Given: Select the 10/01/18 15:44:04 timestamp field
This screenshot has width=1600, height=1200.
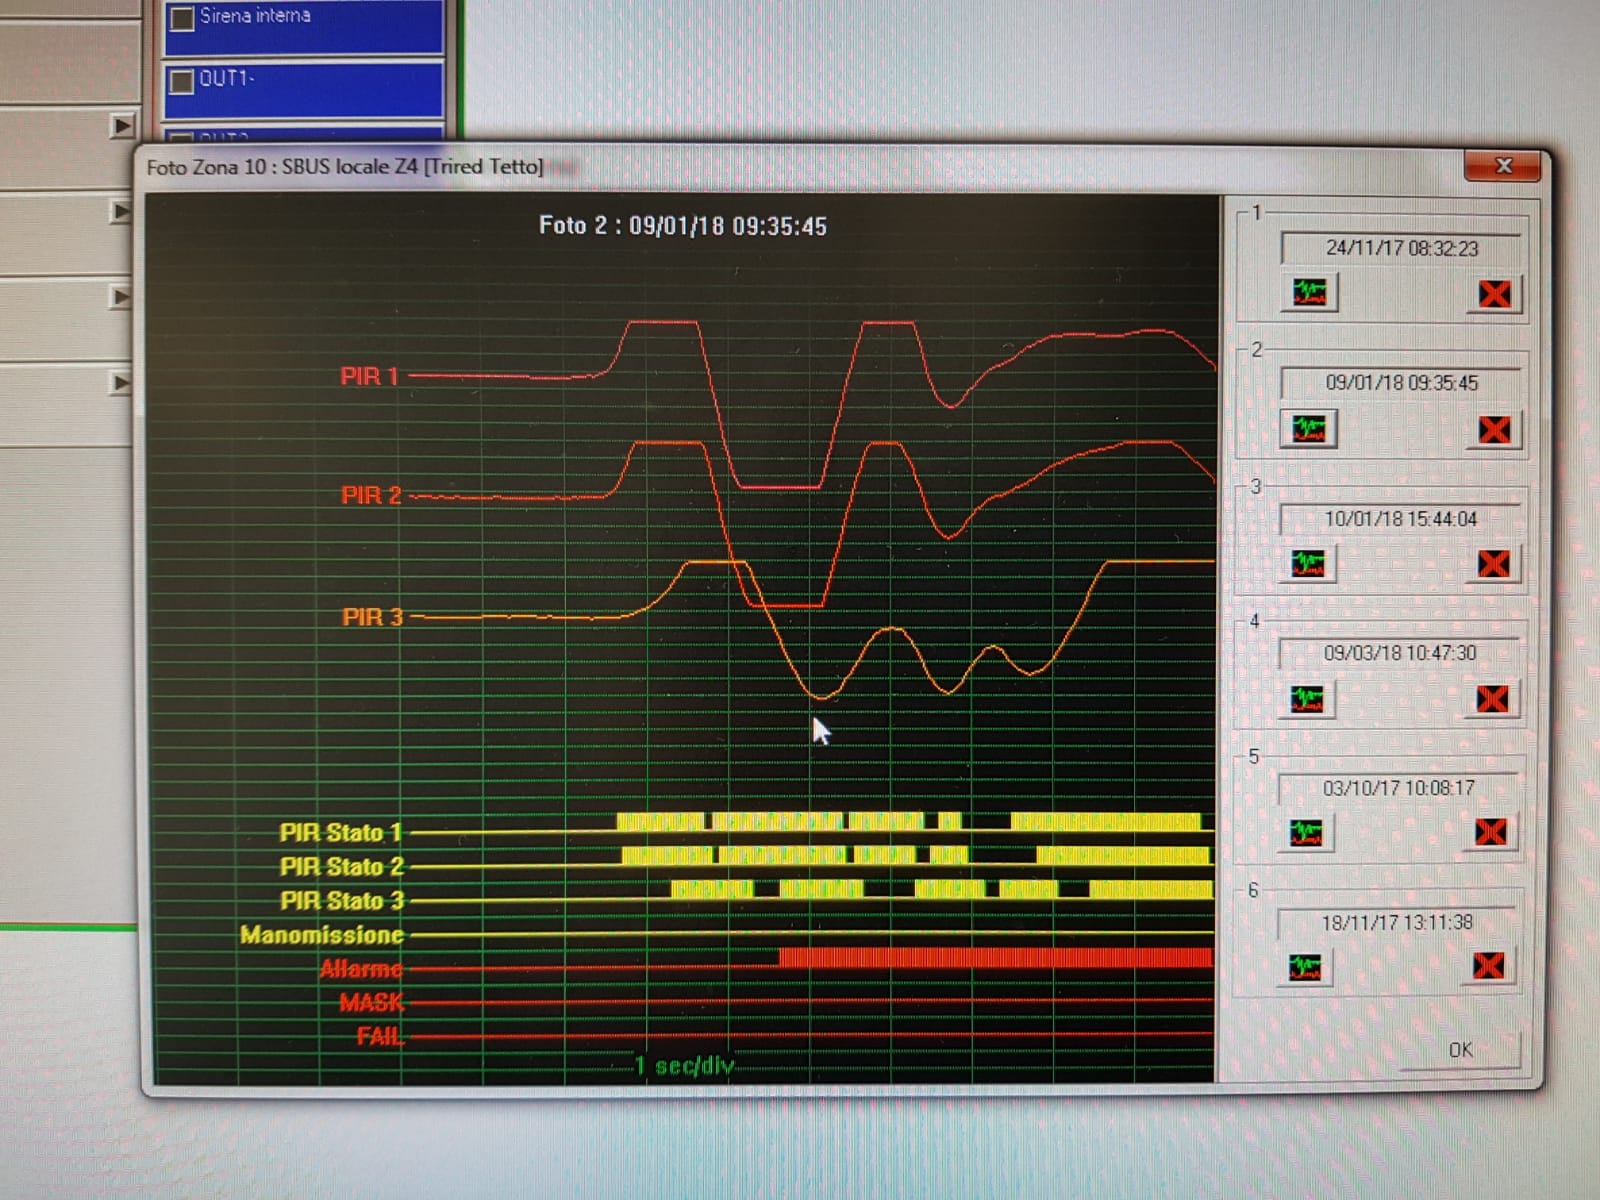Looking at the screenshot, I should click(1400, 519).
